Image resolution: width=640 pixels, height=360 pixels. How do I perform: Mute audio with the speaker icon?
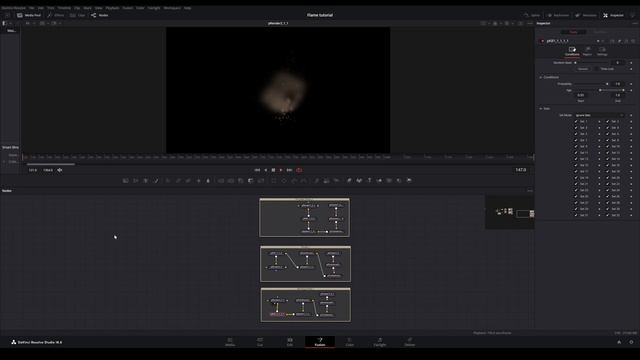point(60,170)
